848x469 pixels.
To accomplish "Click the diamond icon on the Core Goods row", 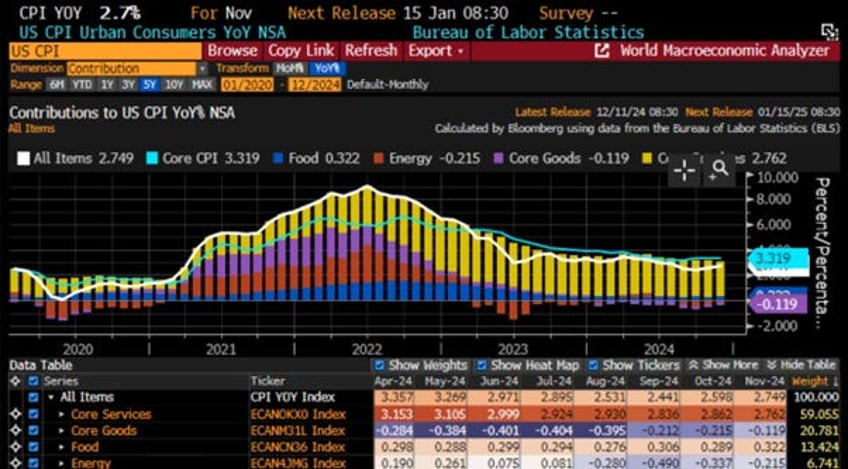I will (14, 431).
